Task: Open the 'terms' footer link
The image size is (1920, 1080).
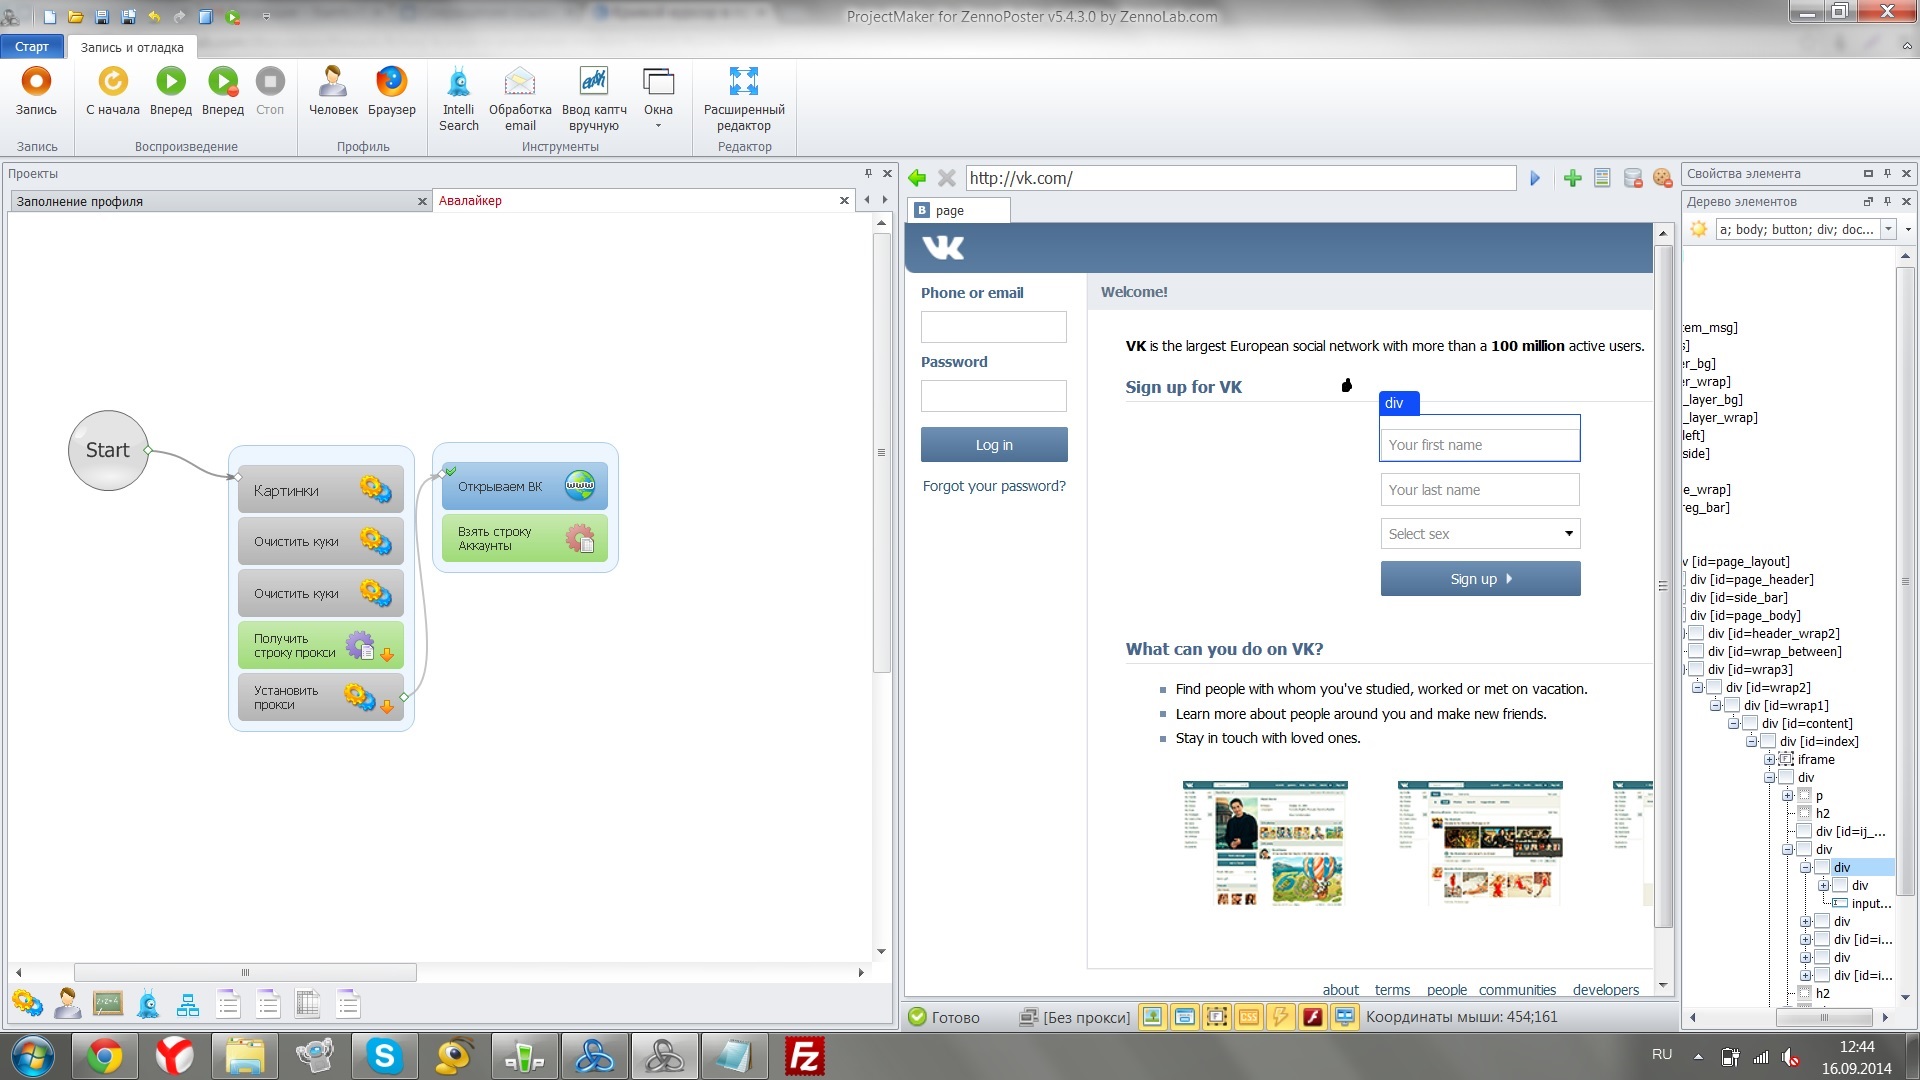Action: coord(1392,990)
